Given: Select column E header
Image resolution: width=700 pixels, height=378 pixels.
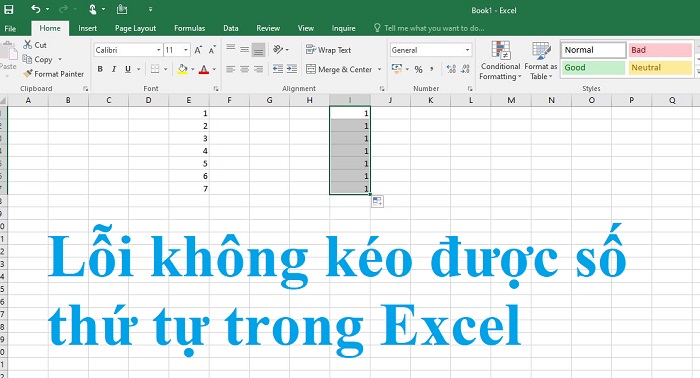Looking at the screenshot, I should (189, 100).
